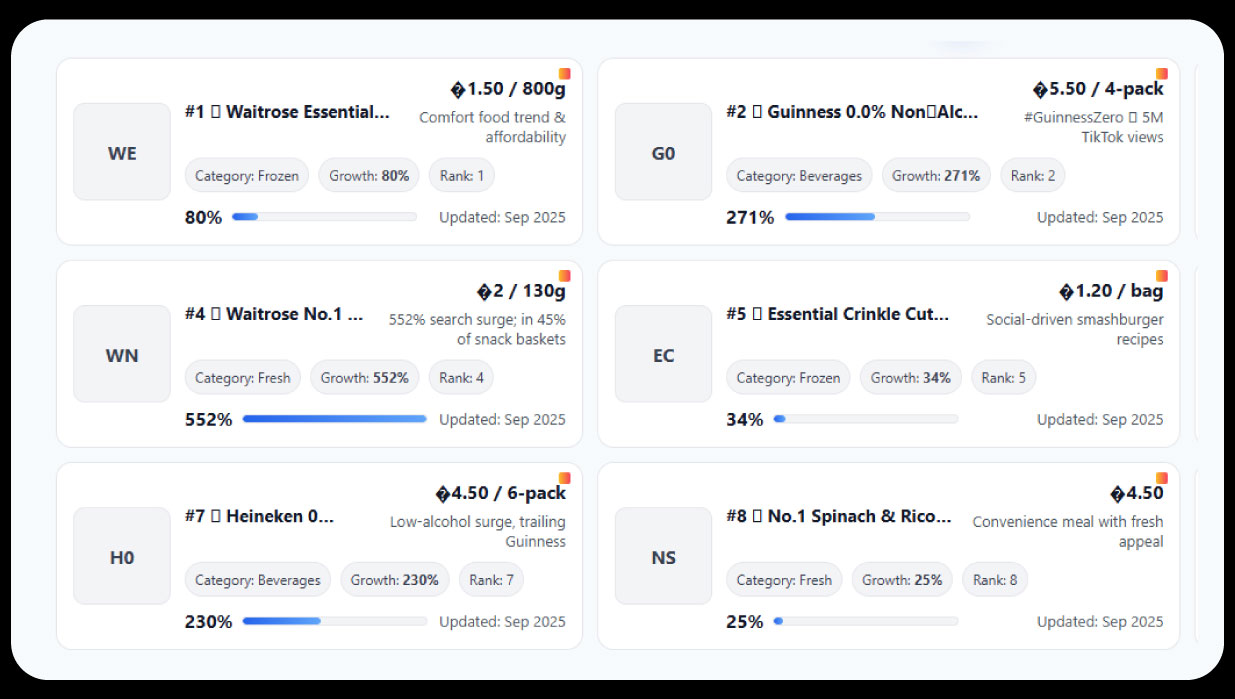1235x699 pixels.
Task: Click the WE product avatar tile
Action: (122, 152)
